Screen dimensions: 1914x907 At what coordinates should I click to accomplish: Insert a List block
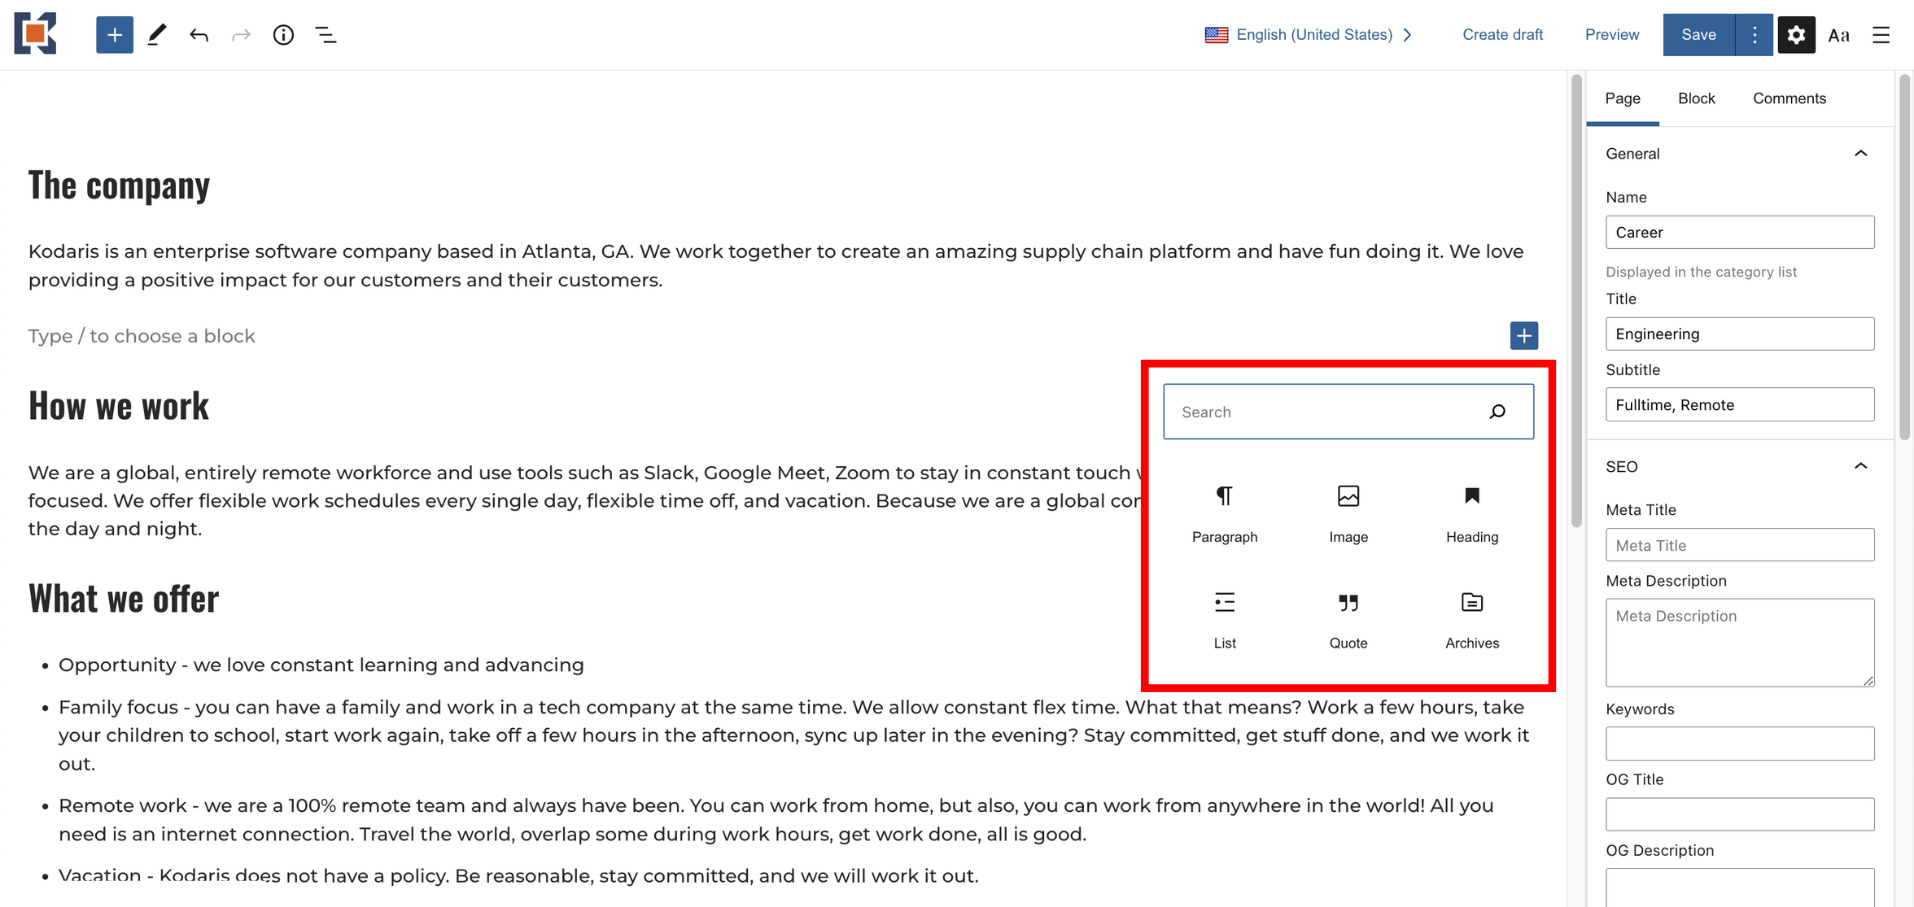click(x=1224, y=620)
